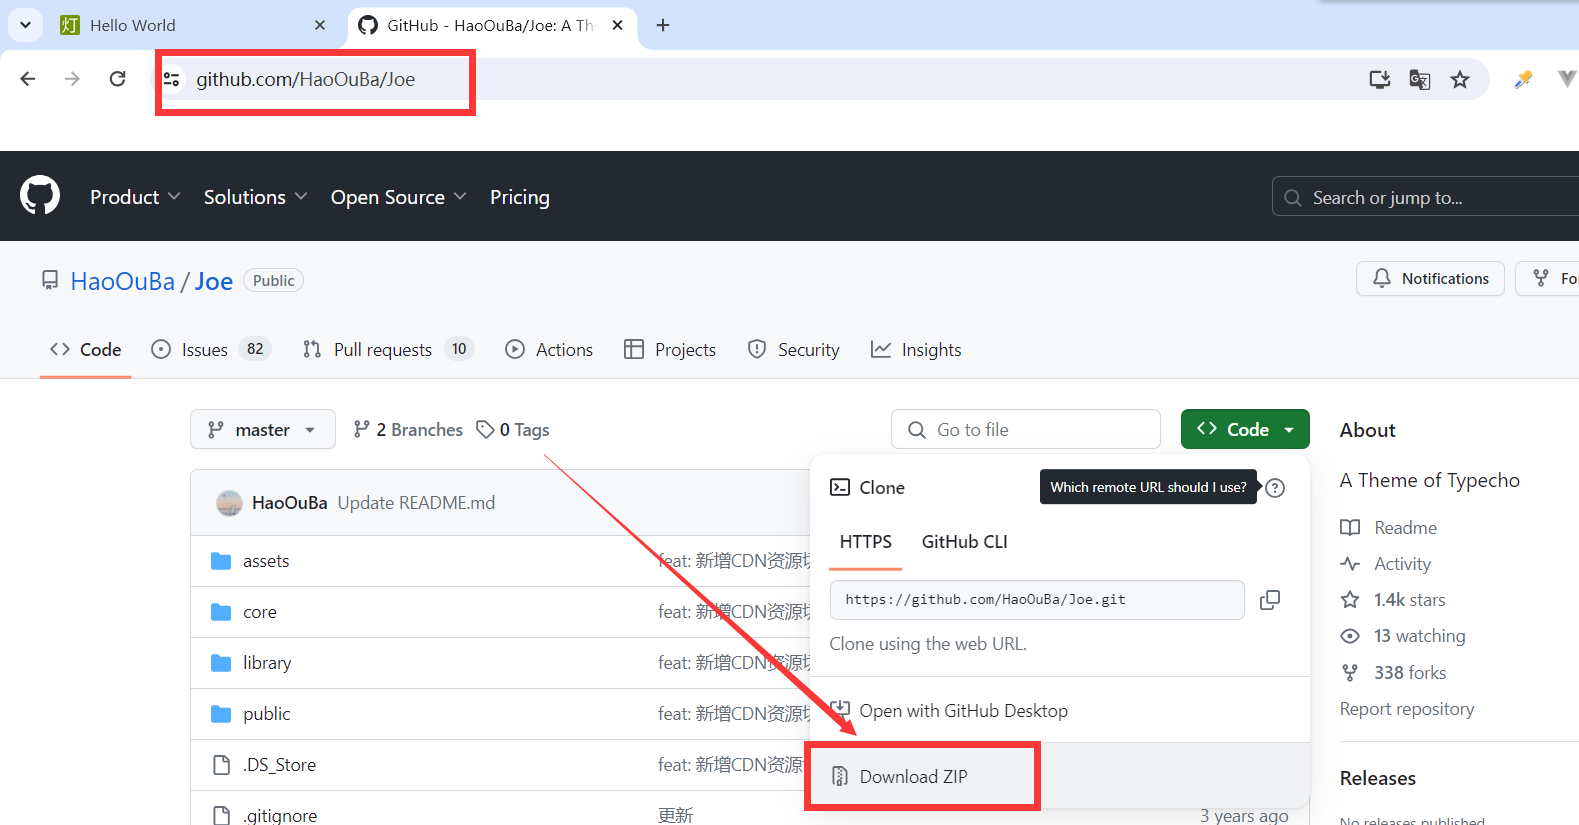Click the pin extension icon in toolbar
The image size is (1579, 825).
pos(1523,79)
